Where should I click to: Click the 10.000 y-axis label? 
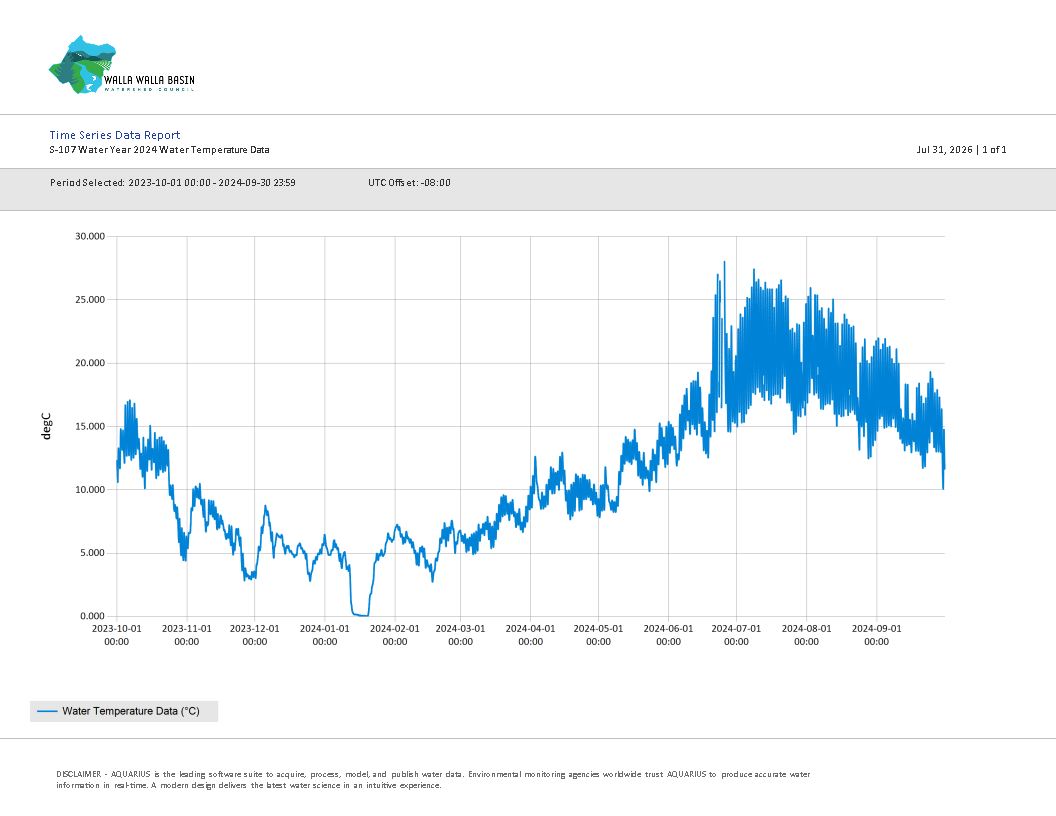click(90, 489)
